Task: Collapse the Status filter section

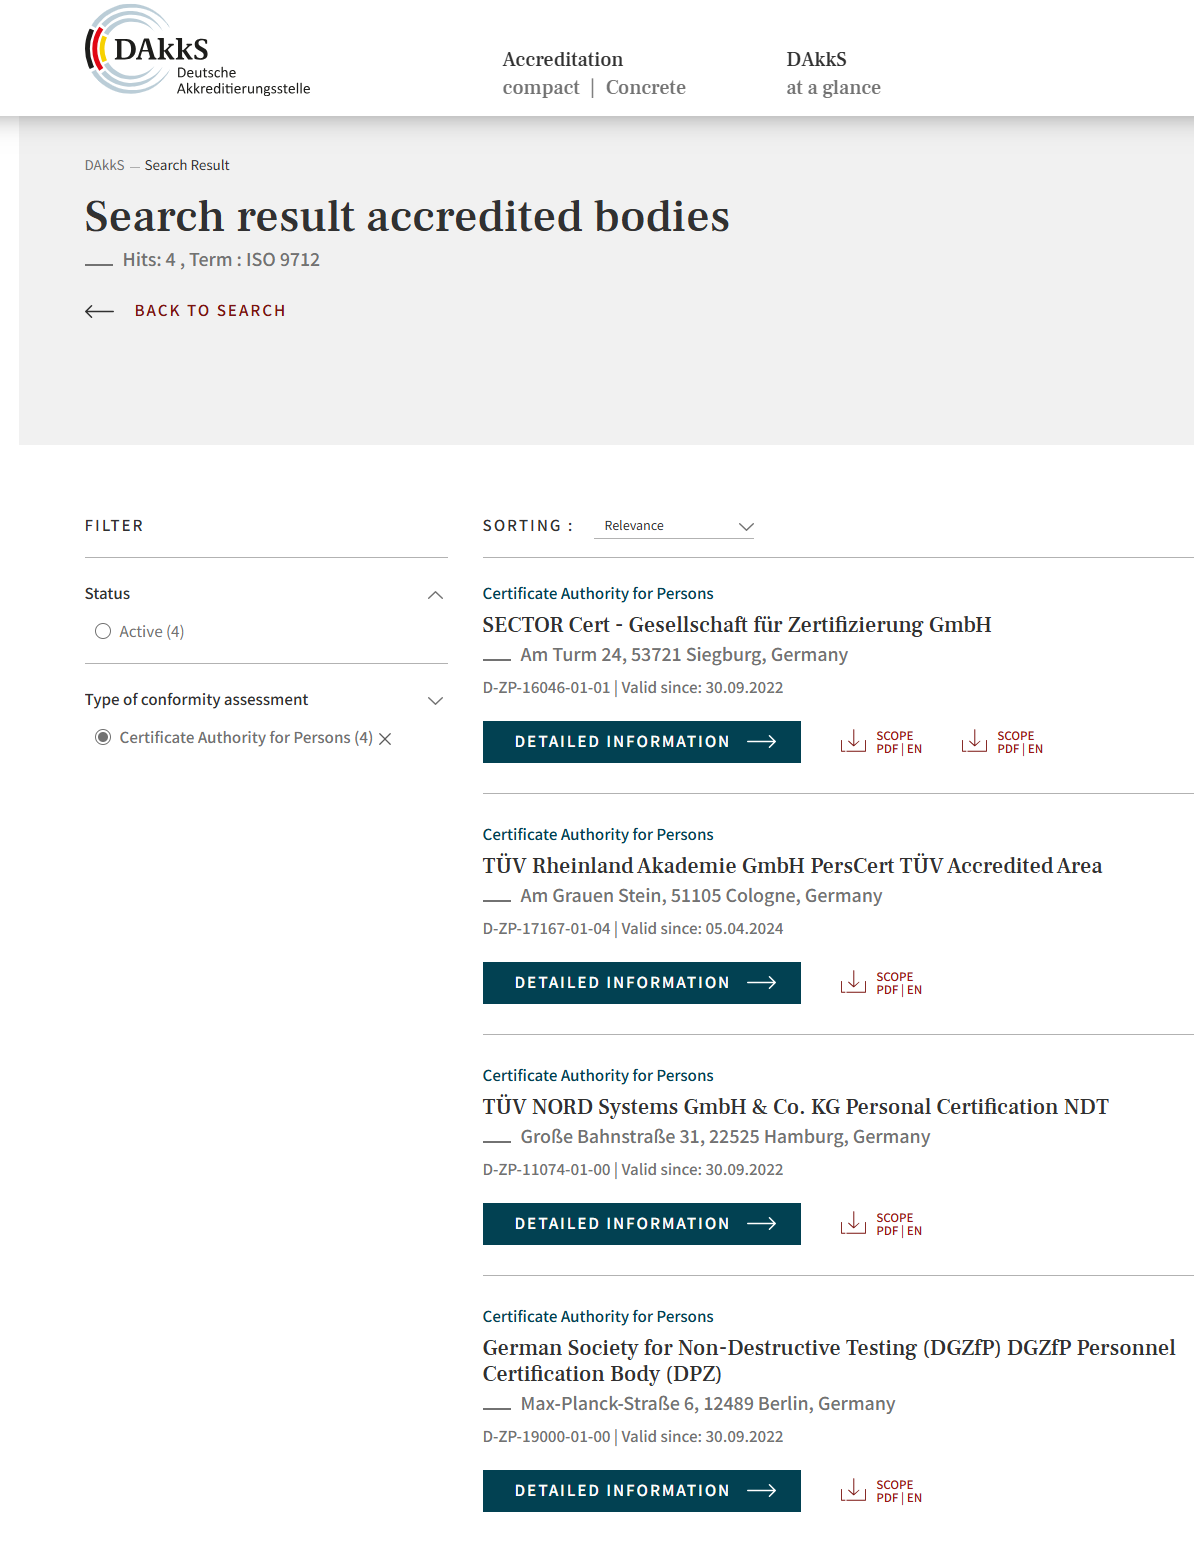Action: 435,595
